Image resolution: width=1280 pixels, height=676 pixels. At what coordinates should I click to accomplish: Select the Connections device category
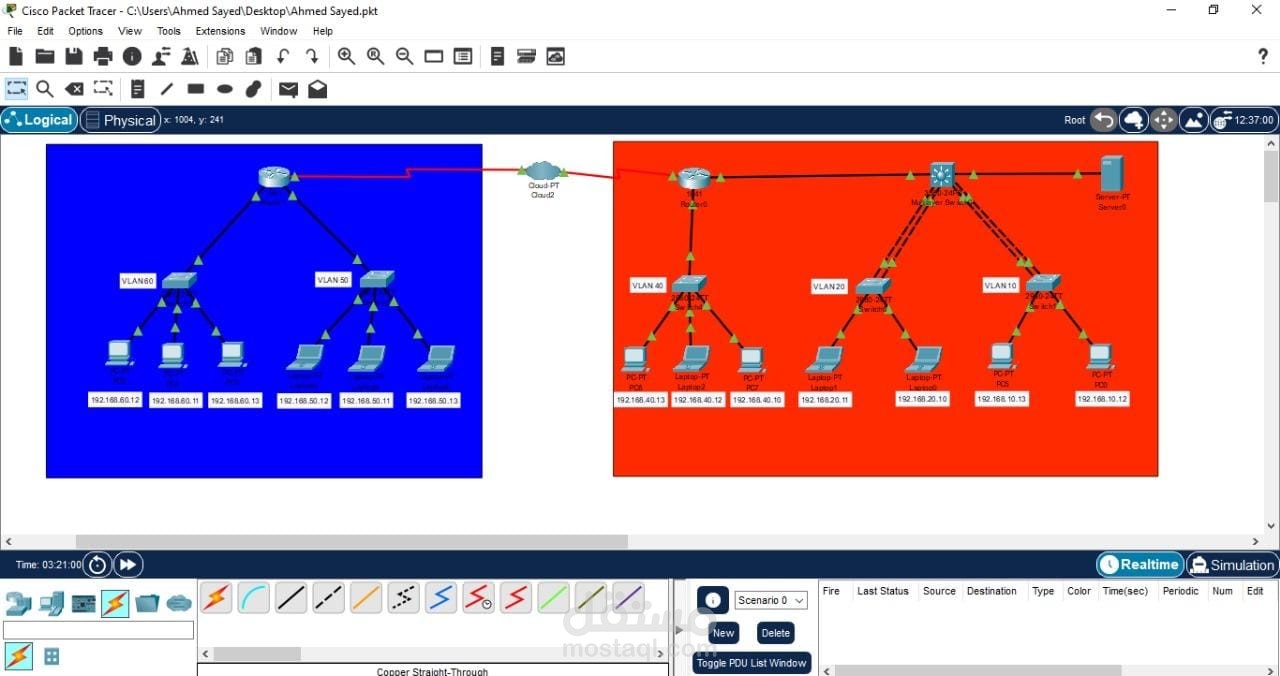pyautogui.click(x=115, y=603)
